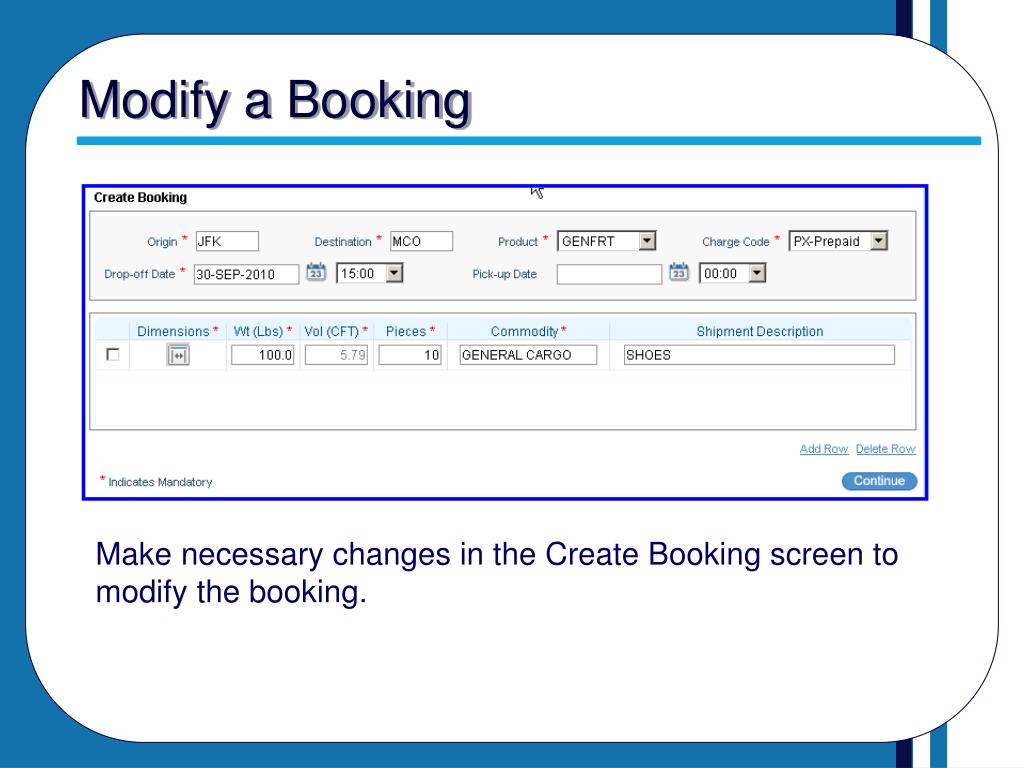Click the Charge Code label
The image size is (1024, 768).
(x=736, y=242)
